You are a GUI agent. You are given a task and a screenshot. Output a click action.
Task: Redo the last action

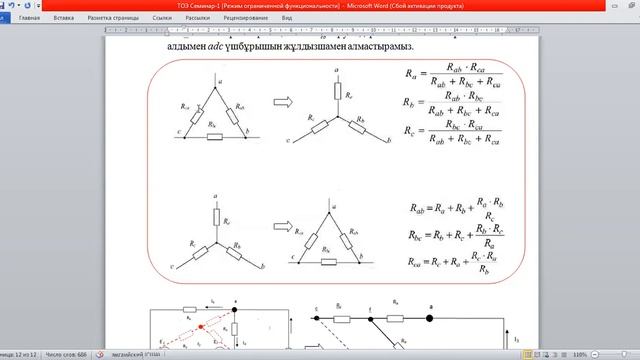[x=27, y=6]
